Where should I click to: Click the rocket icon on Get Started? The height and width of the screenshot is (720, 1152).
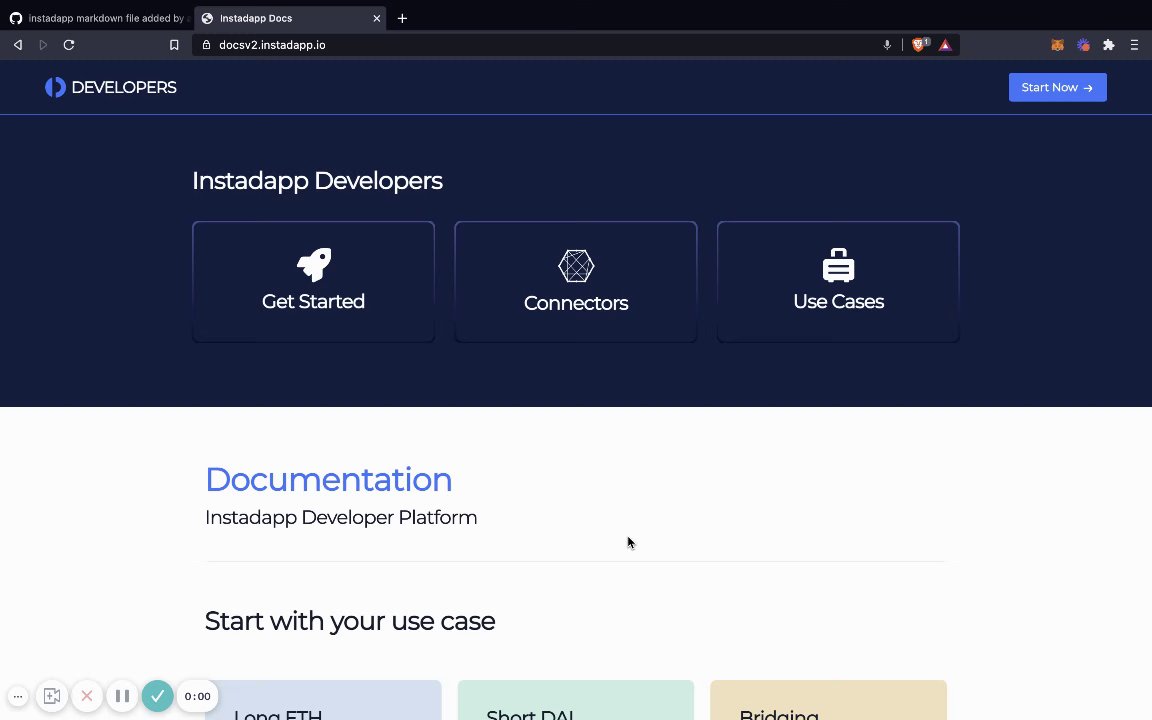tap(314, 264)
